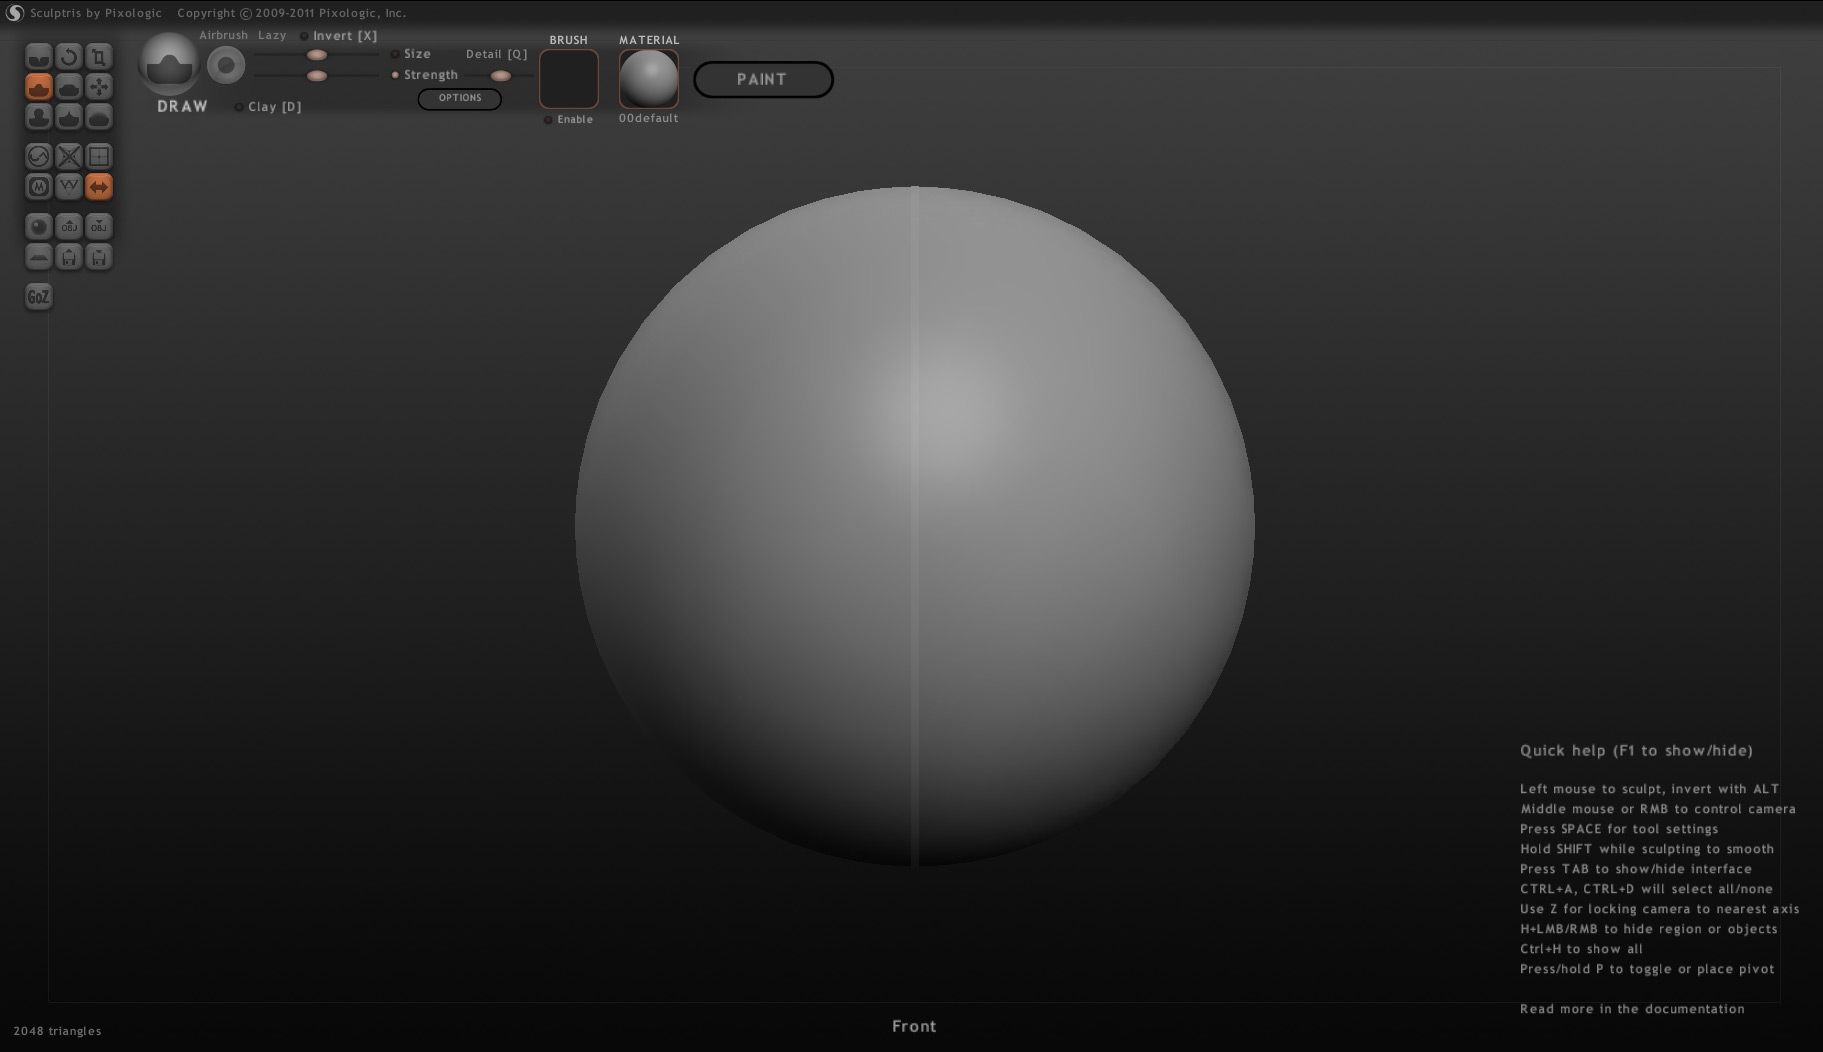Enable the brush texture
The image size is (1823, 1052).
coord(548,119)
